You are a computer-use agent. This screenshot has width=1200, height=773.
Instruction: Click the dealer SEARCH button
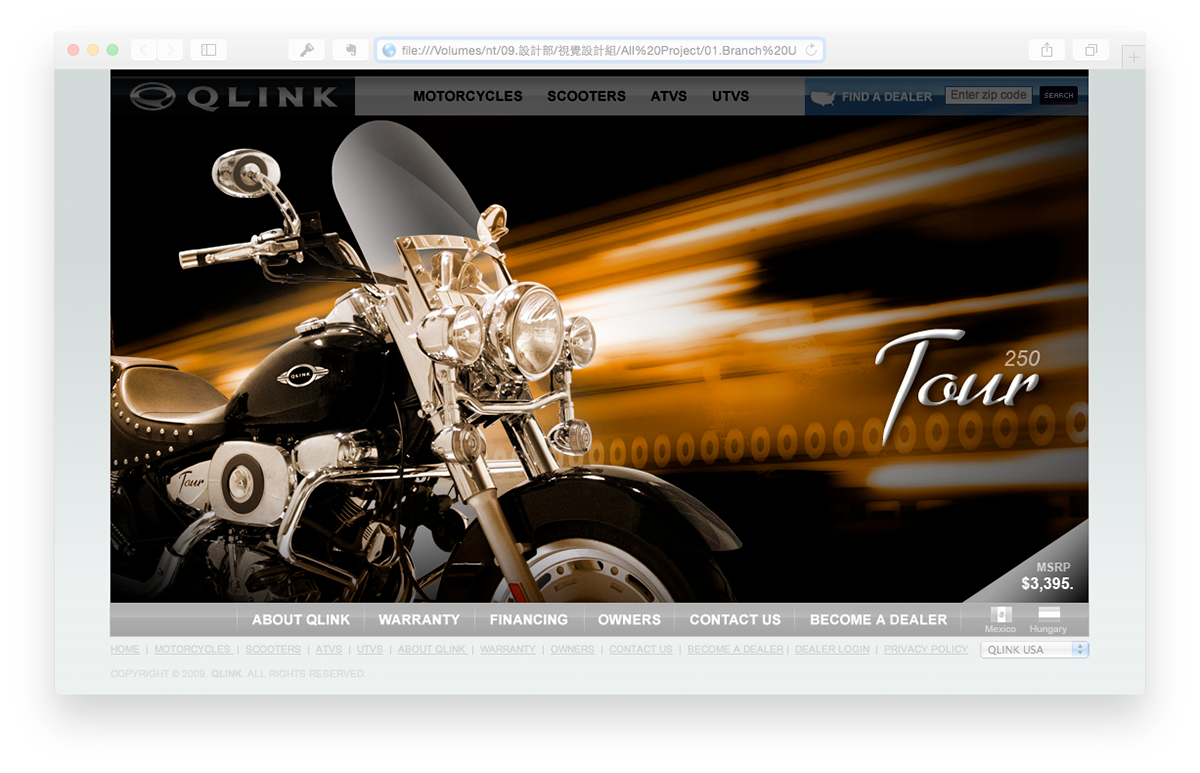[x=1058, y=96]
